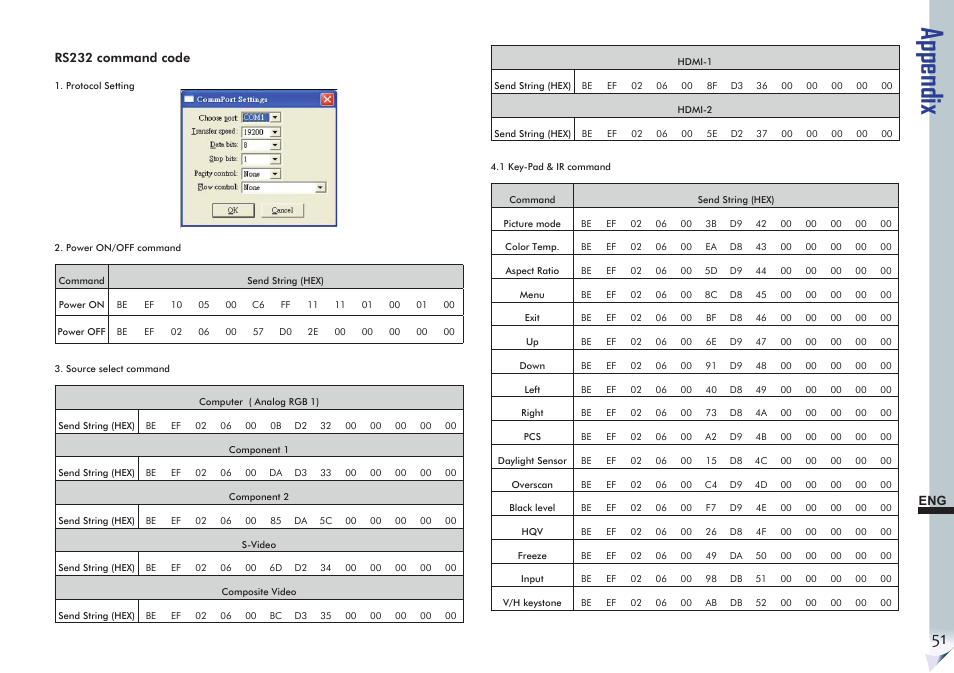Open the Flow control dropdown
Screen dimensions: 954x673
[x=284, y=187]
